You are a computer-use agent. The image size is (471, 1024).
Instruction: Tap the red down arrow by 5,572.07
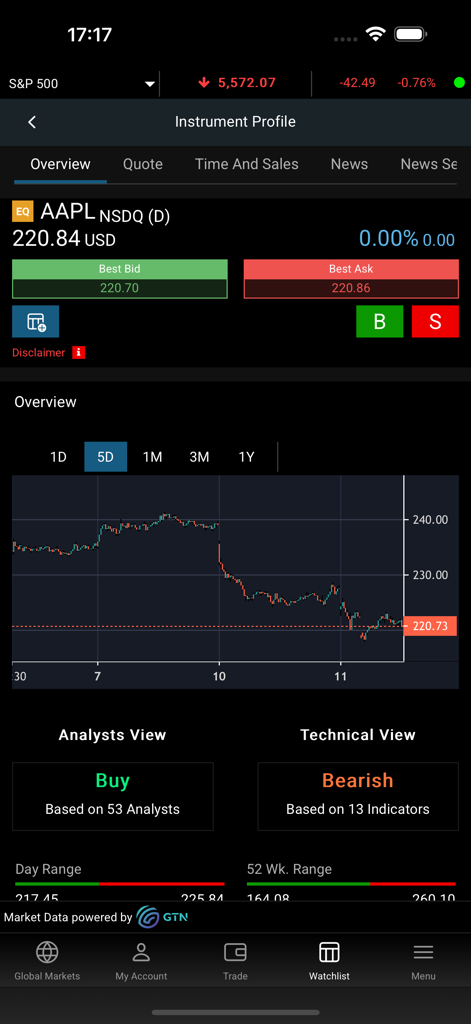[x=204, y=83]
